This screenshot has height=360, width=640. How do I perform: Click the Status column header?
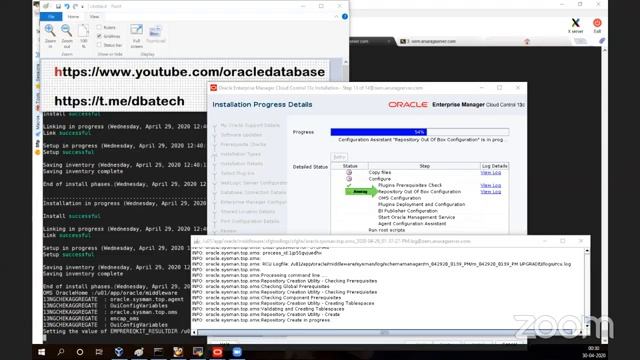click(x=350, y=166)
